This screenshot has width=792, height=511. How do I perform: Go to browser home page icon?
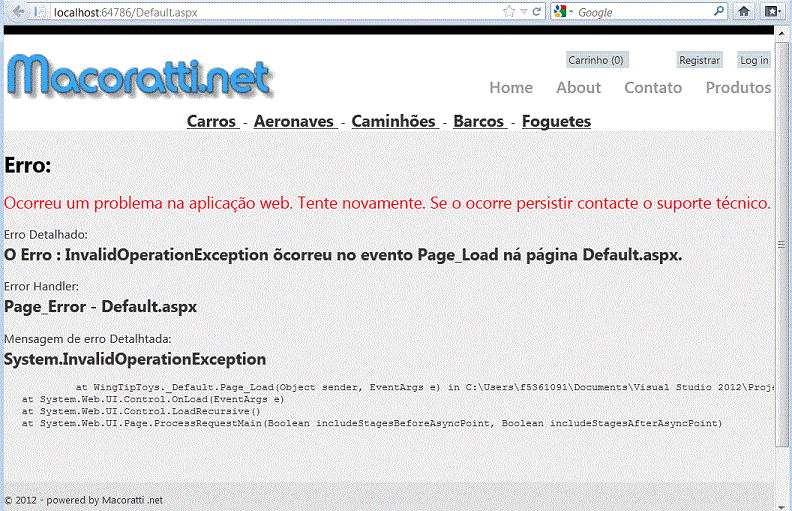[744, 11]
